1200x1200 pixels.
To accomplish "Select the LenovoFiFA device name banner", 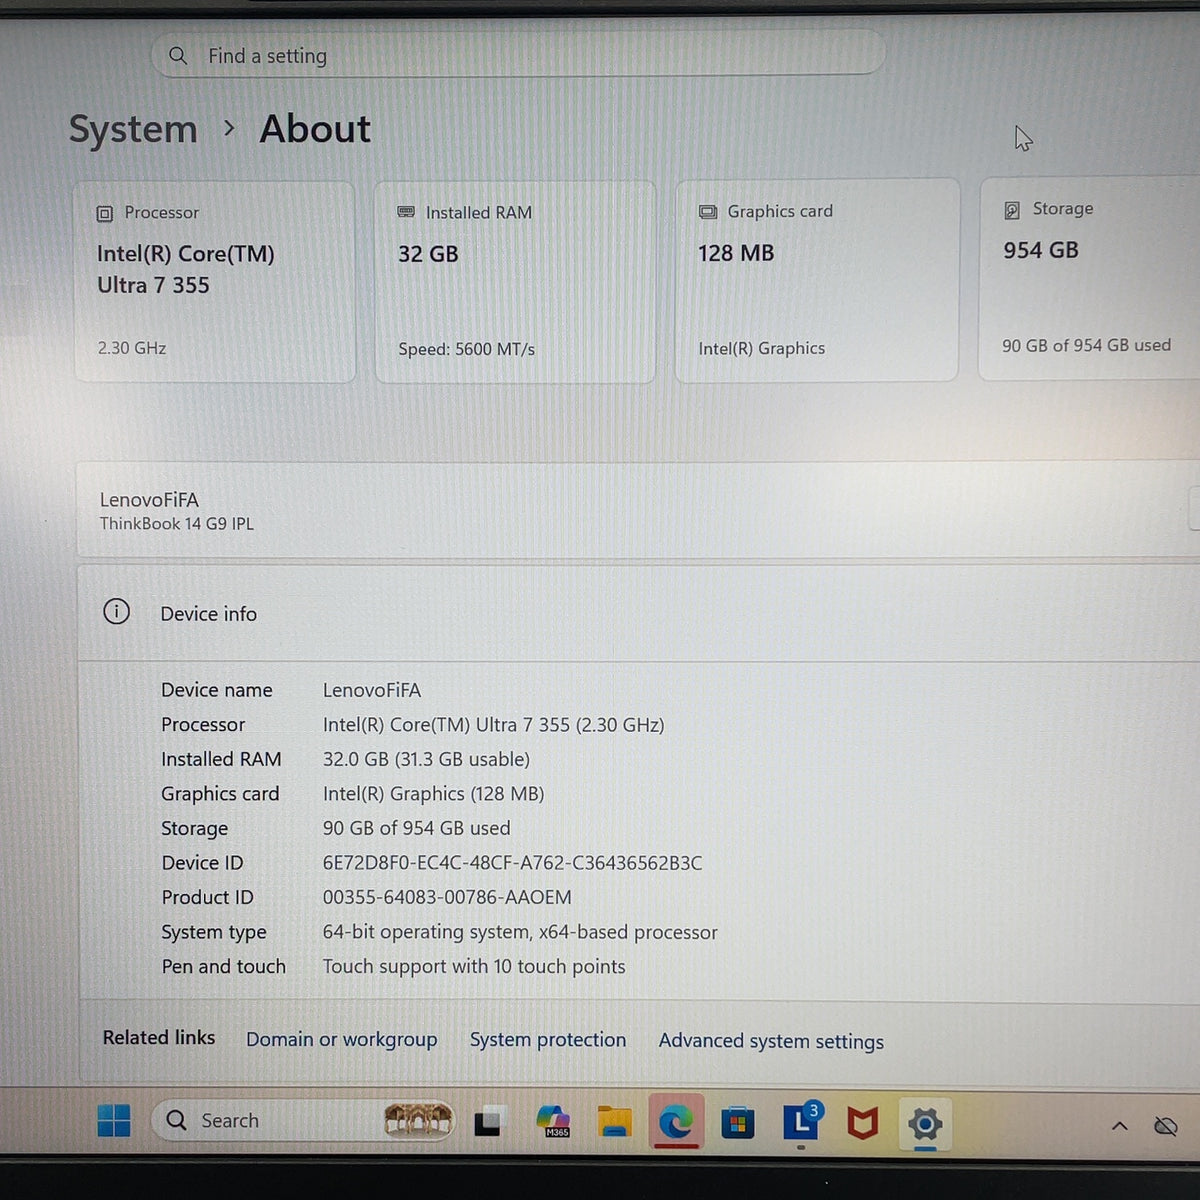I will [x=639, y=510].
